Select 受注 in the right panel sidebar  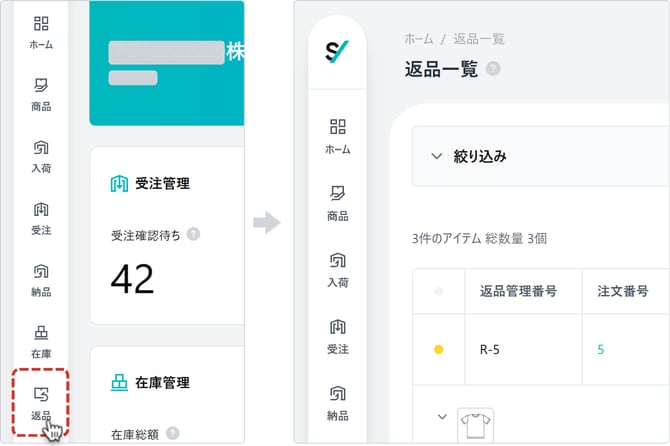tap(338, 335)
